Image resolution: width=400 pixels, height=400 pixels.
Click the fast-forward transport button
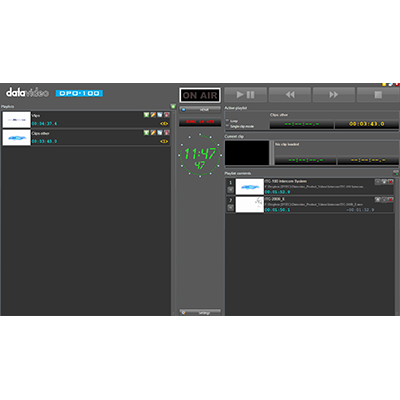(x=334, y=95)
